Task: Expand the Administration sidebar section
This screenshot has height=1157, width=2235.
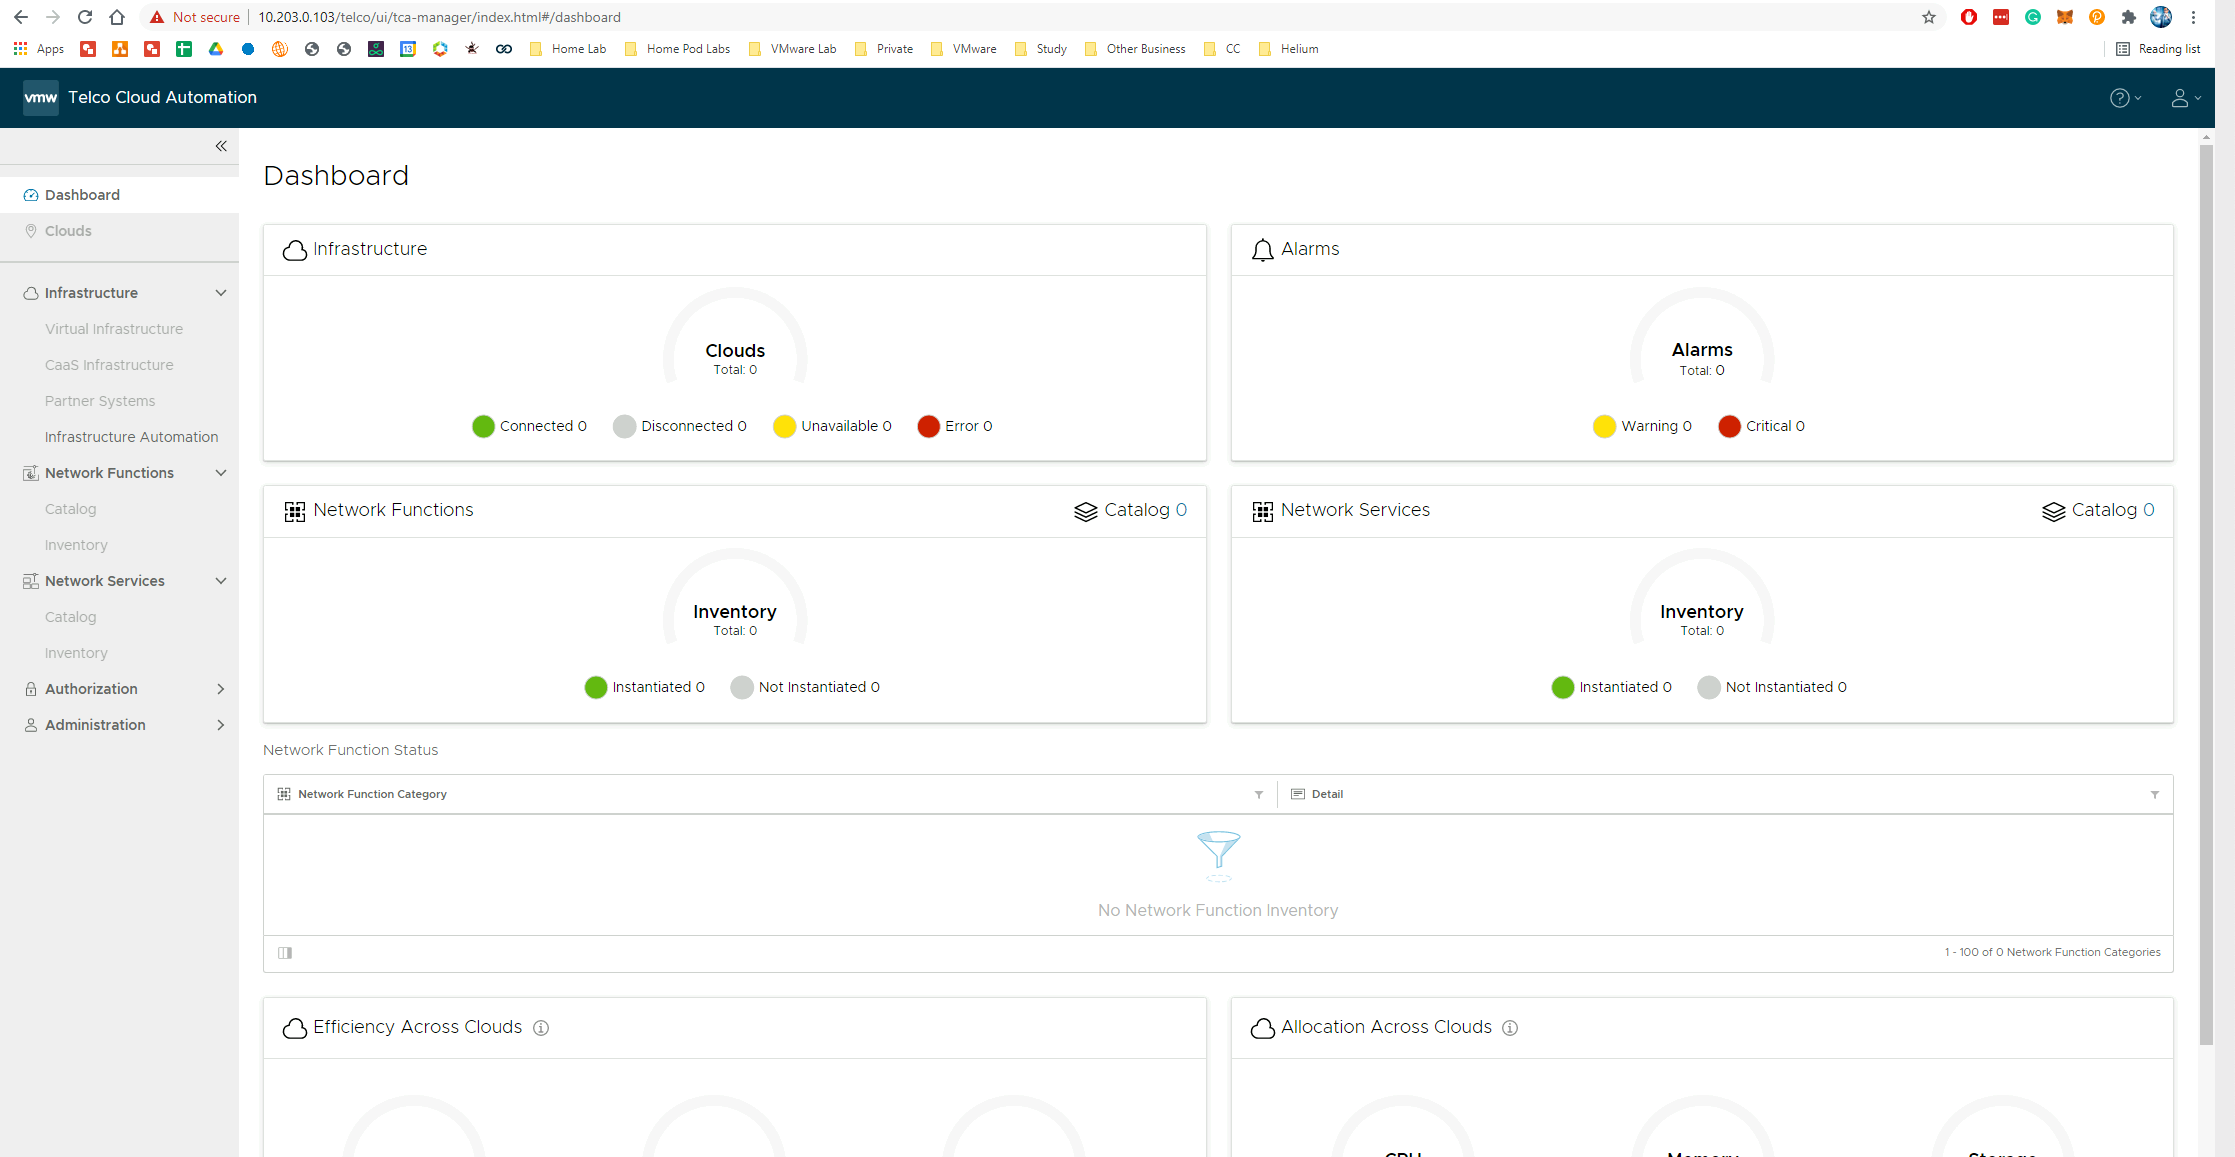Action: pos(221,725)
